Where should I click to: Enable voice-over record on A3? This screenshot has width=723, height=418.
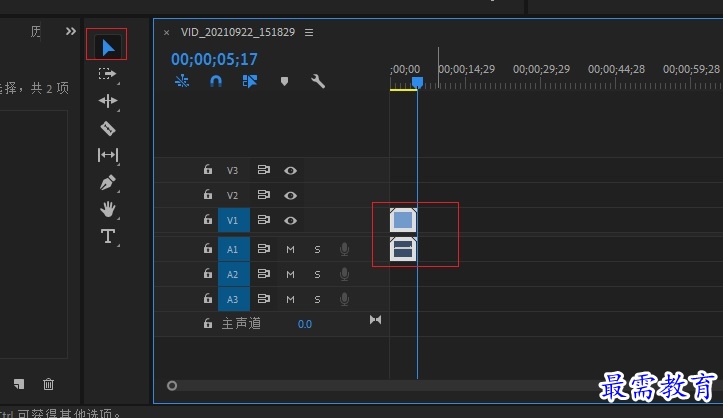(344, 299)
